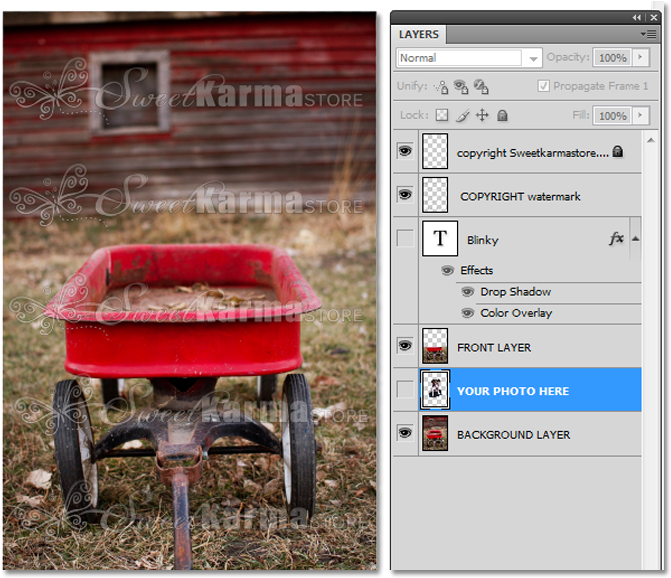Select the BACKGROUND LAYER name
The height and width of the screenshot is (578, 671).
click(514, 435)
